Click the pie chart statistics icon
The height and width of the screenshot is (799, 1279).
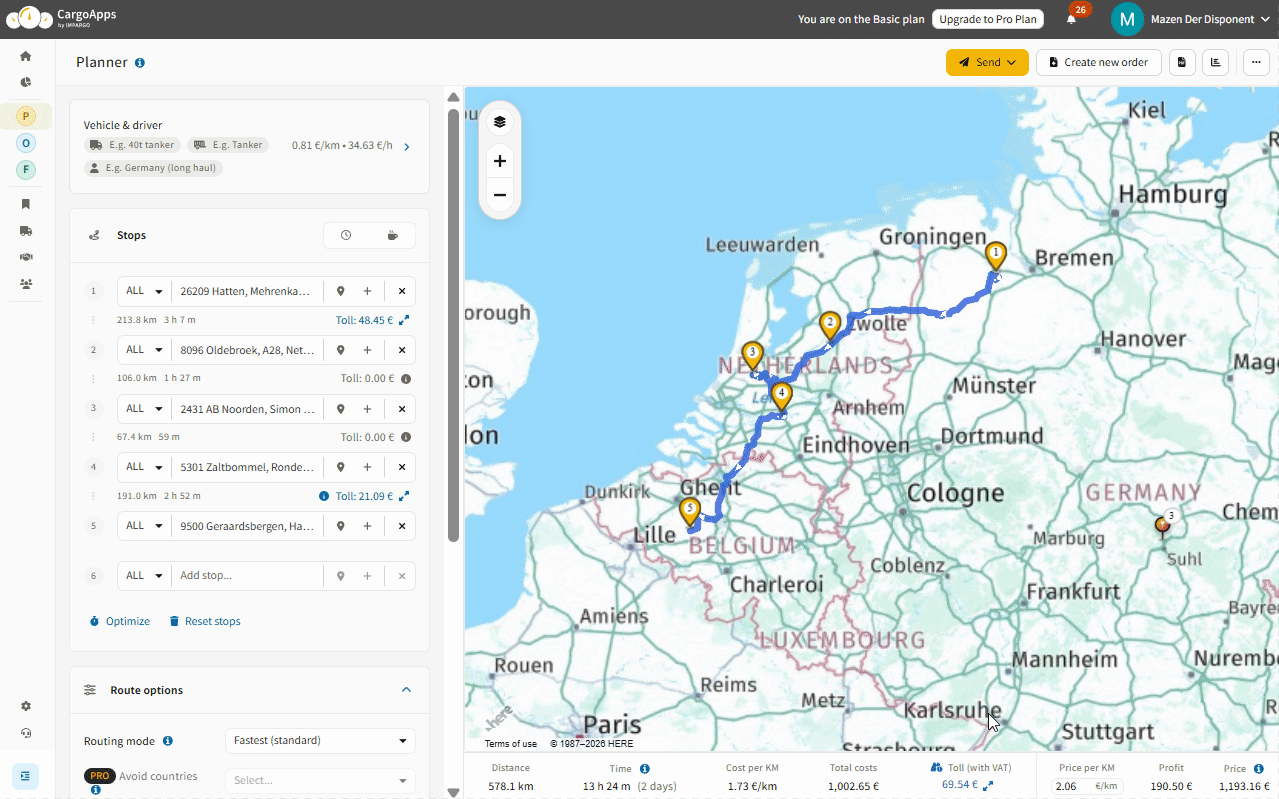[x=25, y=83]
